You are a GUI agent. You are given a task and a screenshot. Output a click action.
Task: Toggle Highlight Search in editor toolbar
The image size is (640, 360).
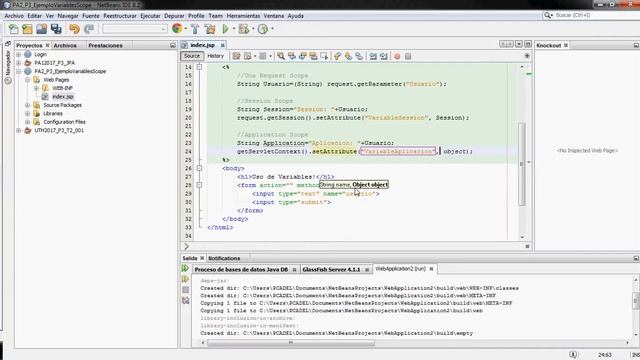click(313, 56)
